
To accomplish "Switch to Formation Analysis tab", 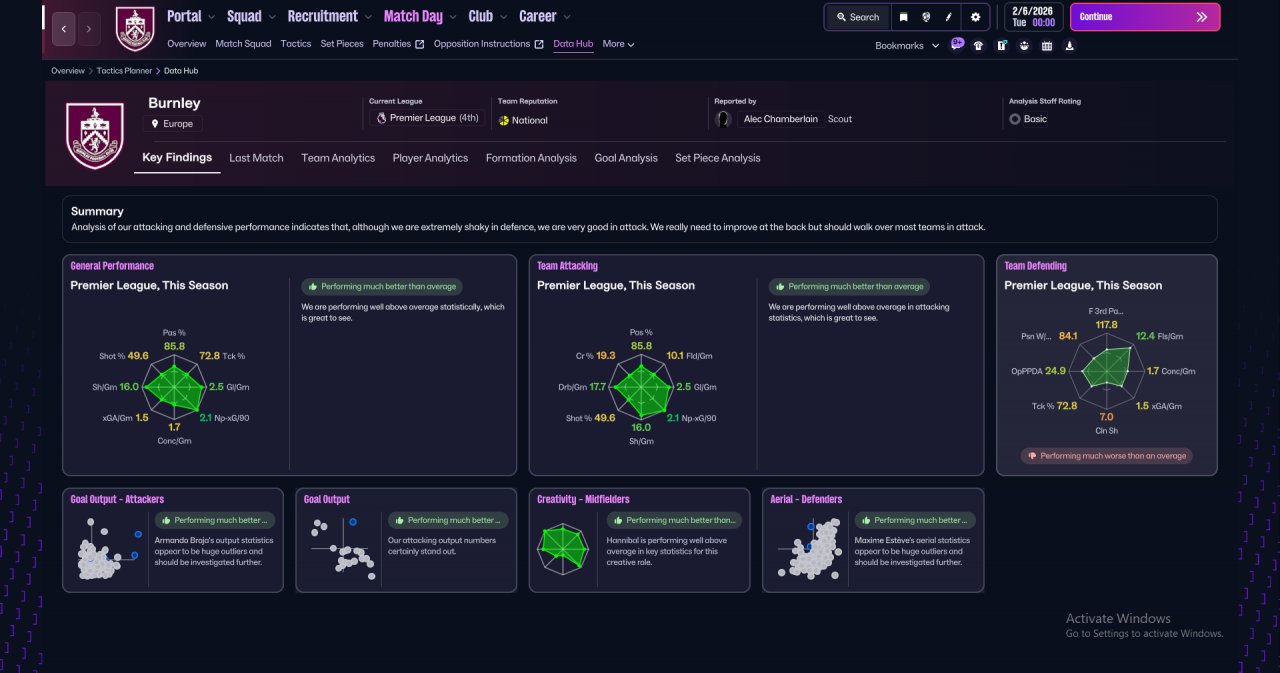I will point(531,158).
